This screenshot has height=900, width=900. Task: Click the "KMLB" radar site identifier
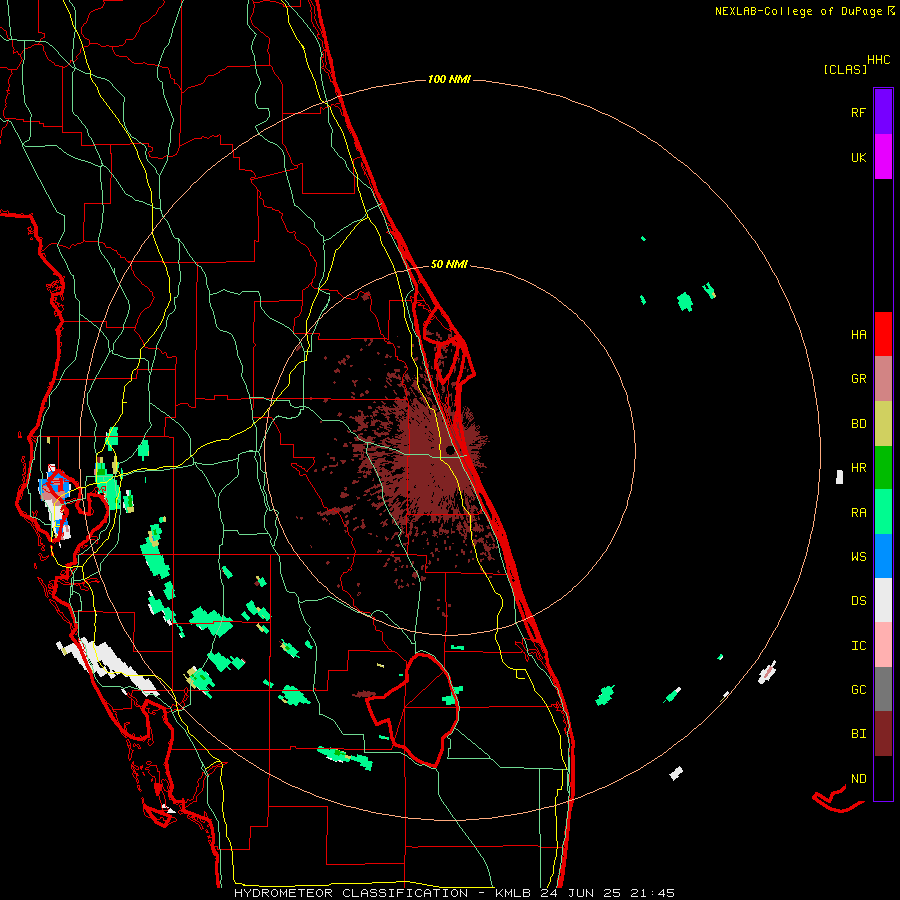click(x=513, y=893)
